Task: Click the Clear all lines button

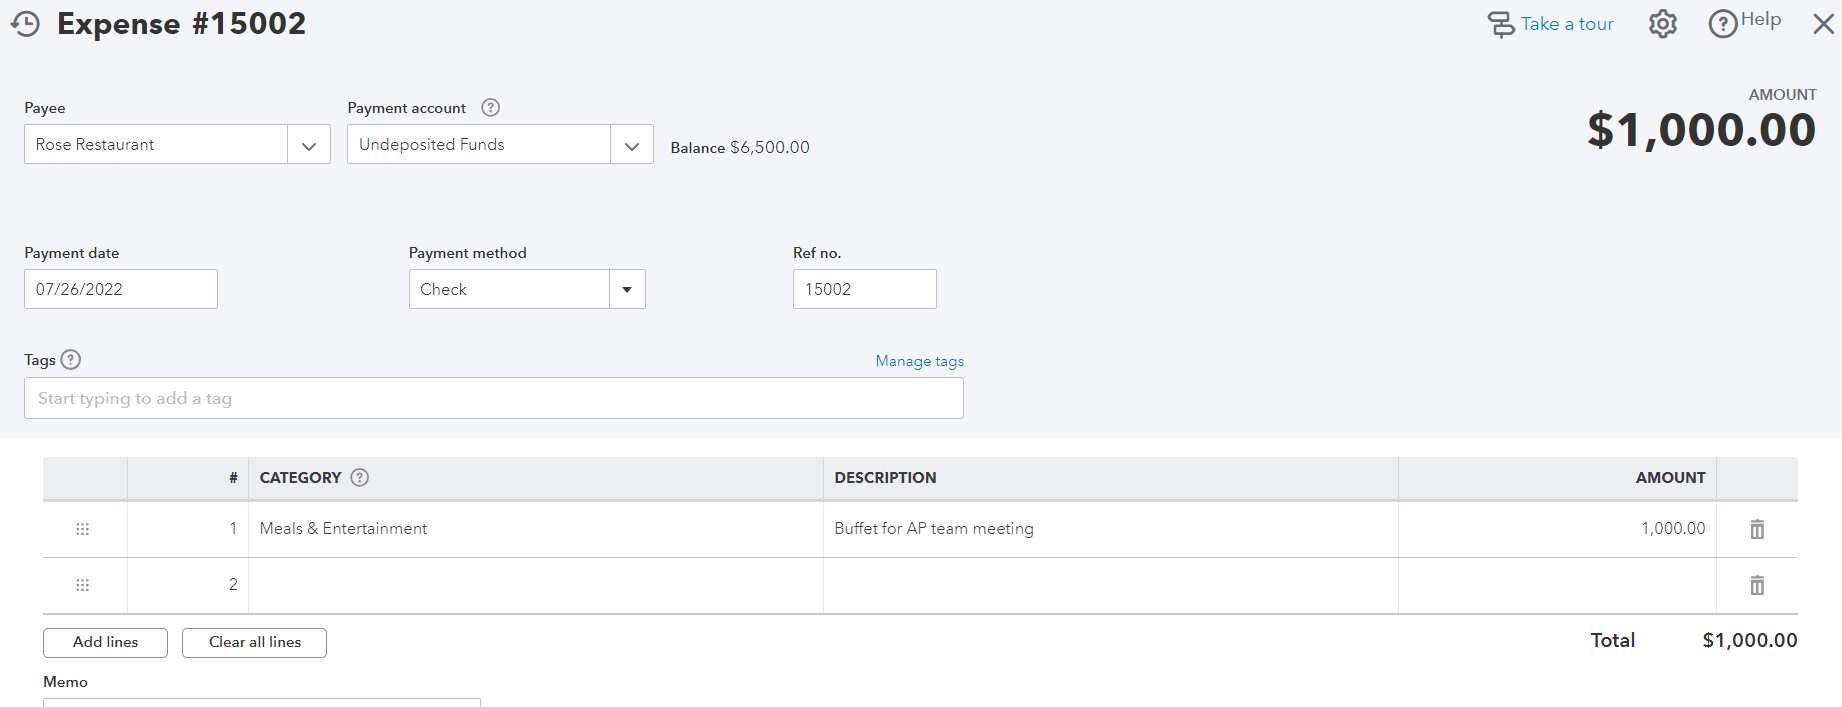Action: (x=254, y=643)
